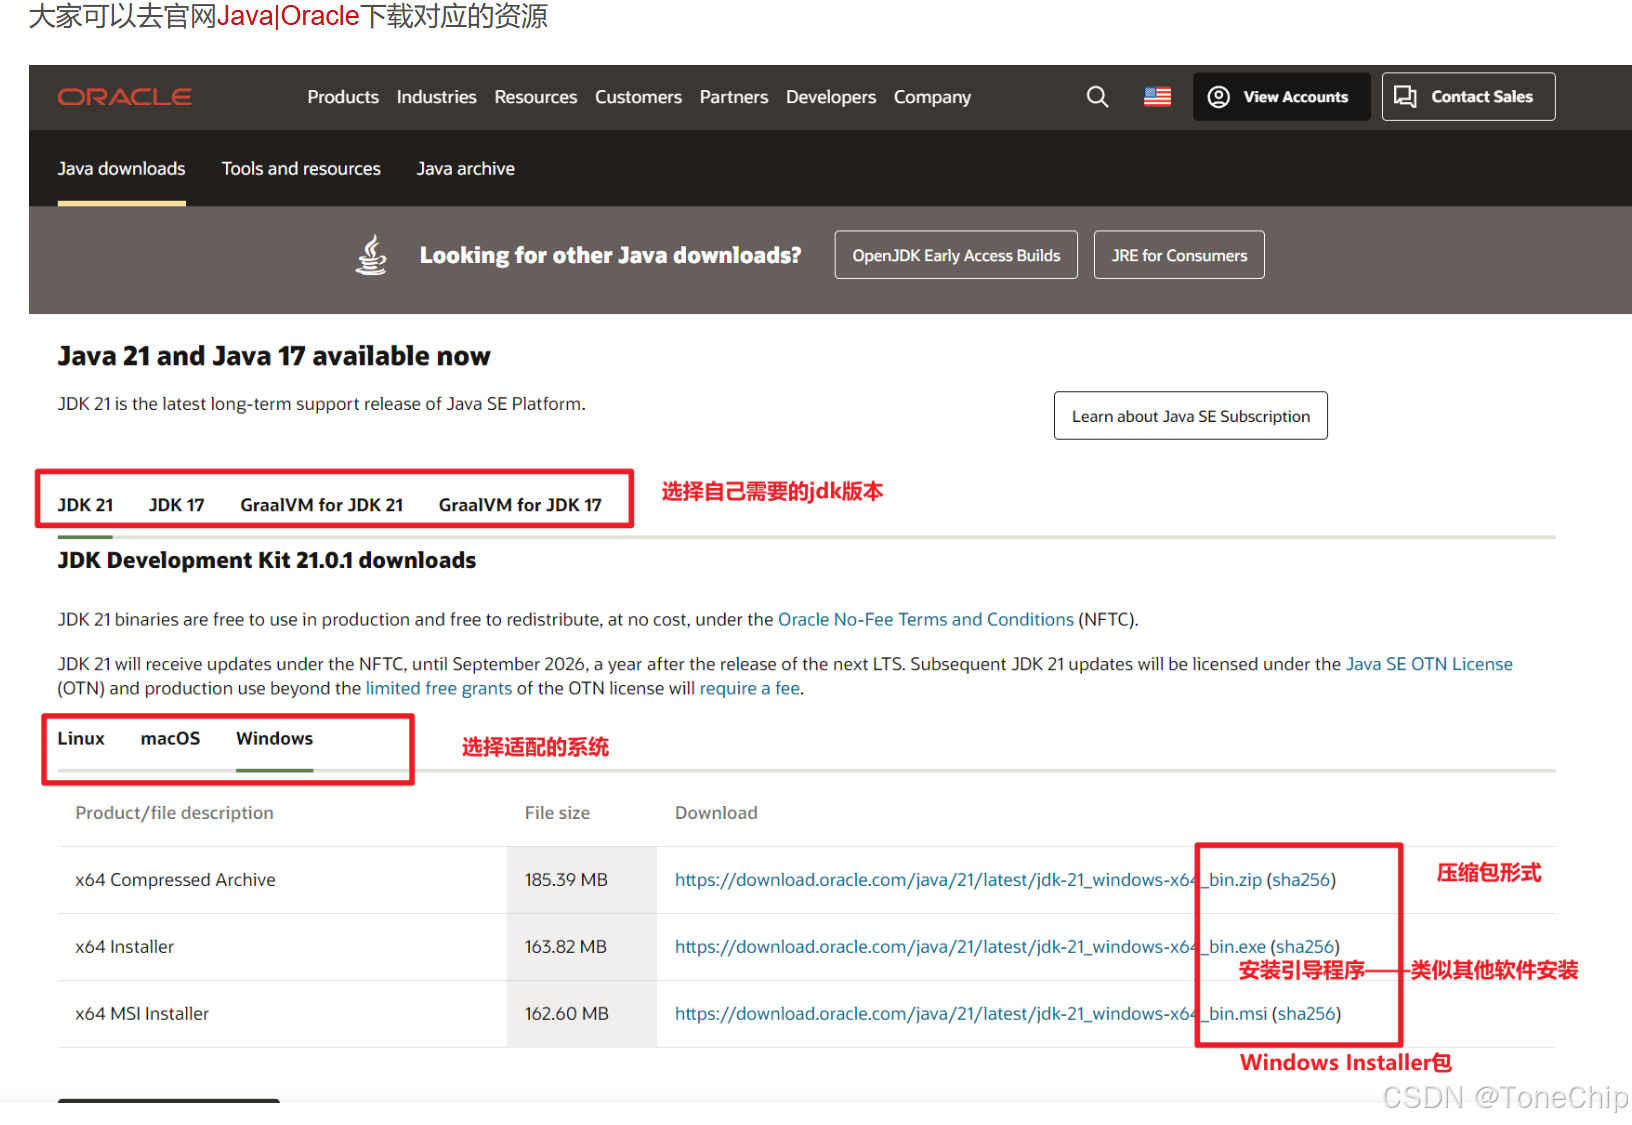Click the Oracle logo
This screenshot has height=1125, width=1632.
click(125, 97)
